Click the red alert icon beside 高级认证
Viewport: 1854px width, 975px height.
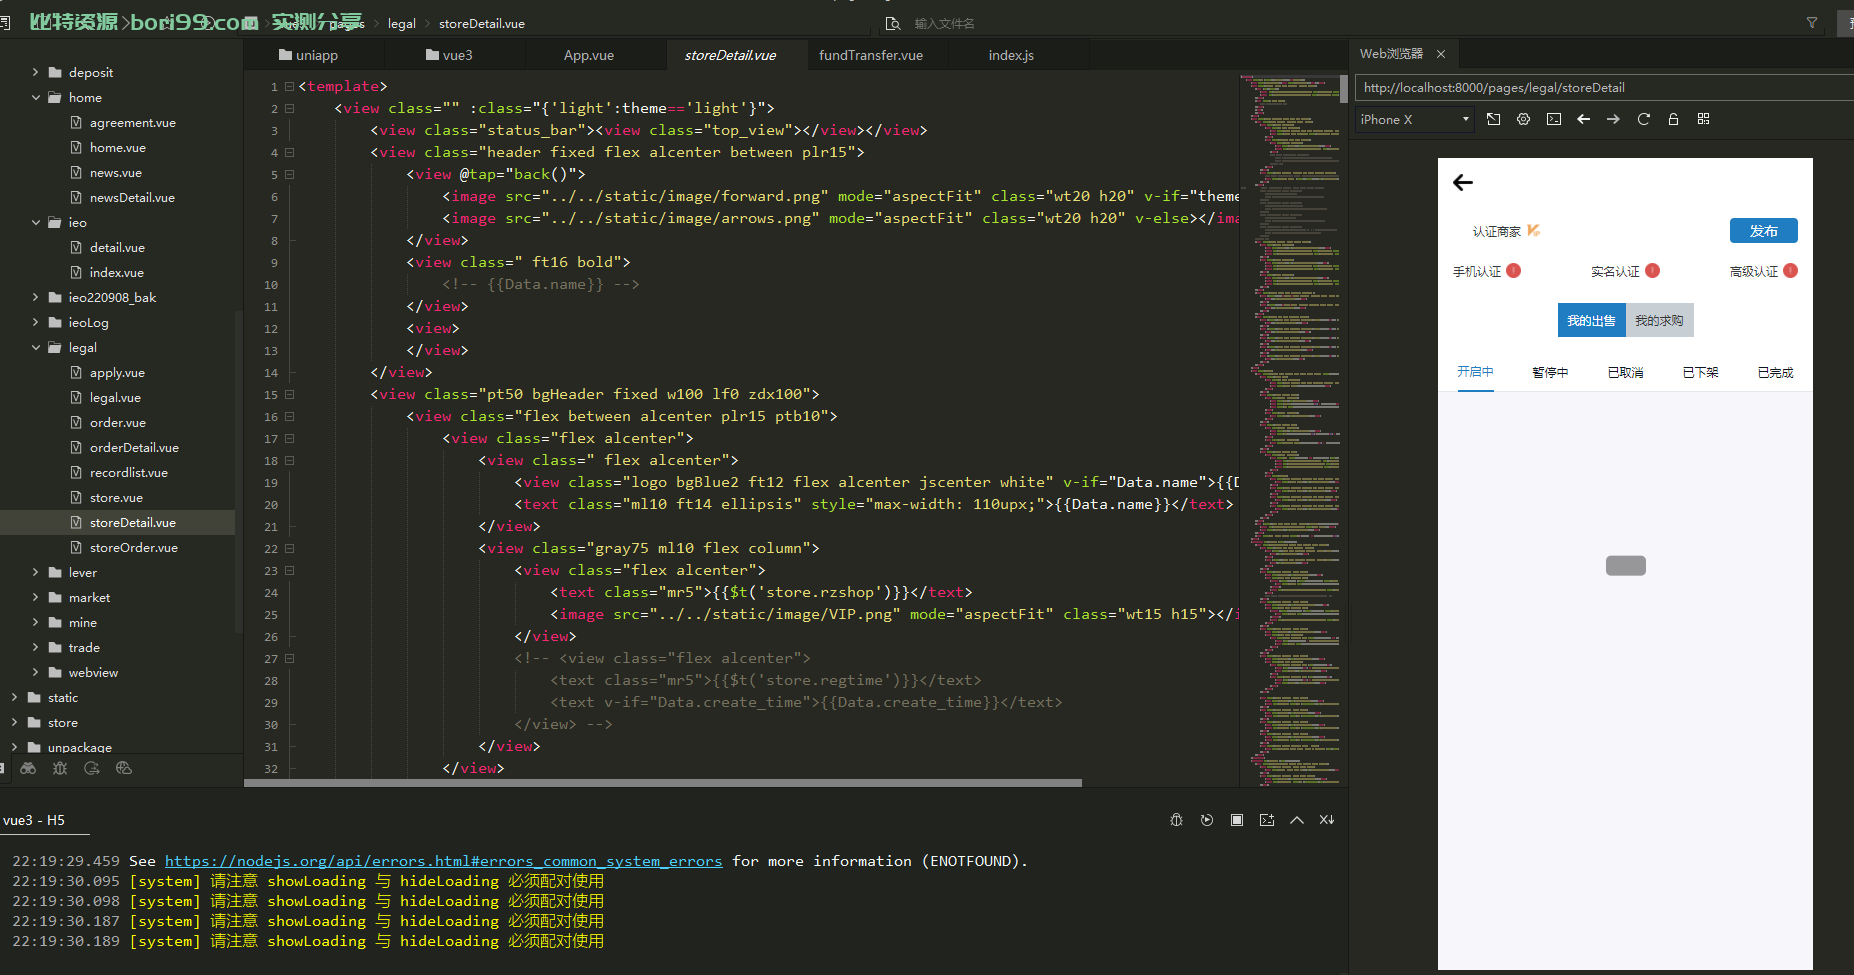pos(1790,270)
